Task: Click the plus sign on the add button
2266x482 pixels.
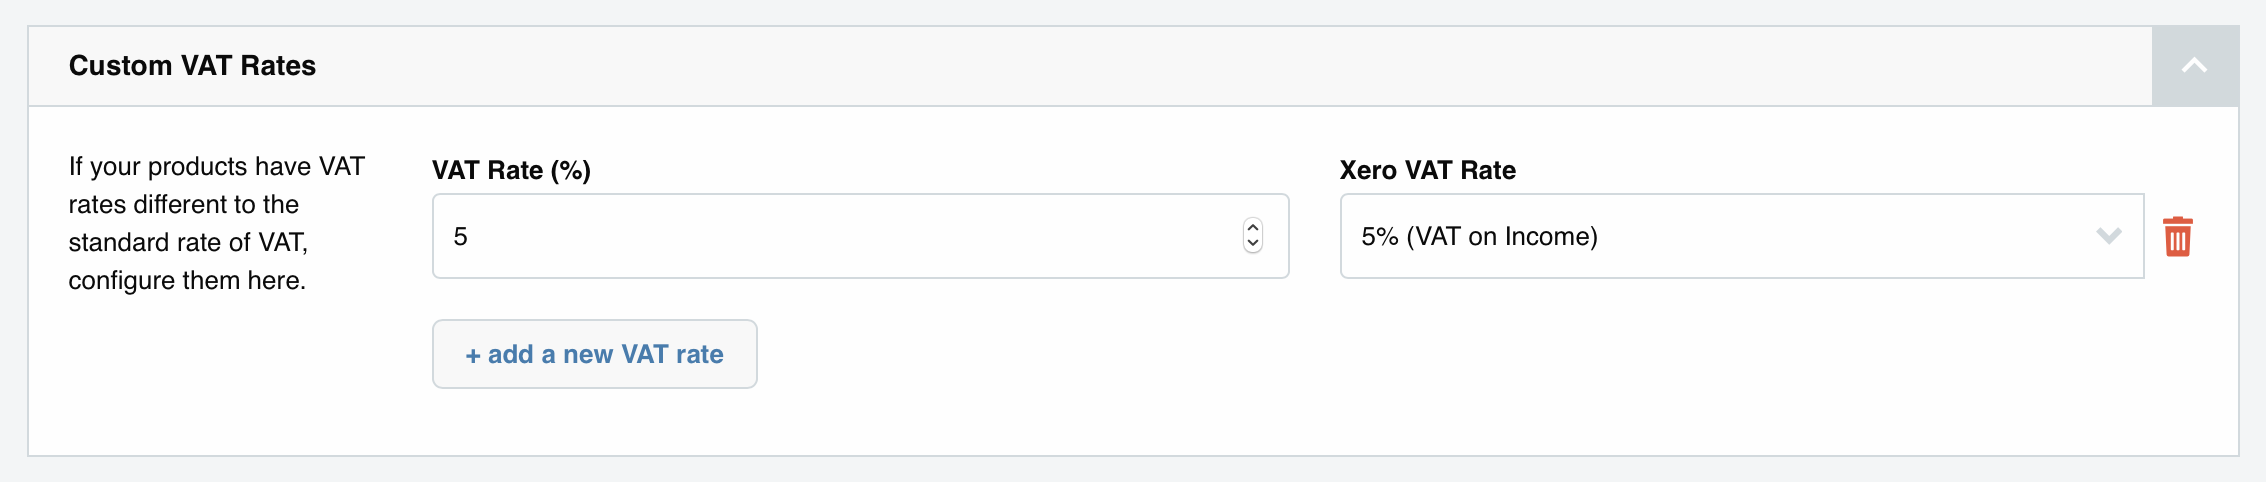Action: (x=473, y=355)
